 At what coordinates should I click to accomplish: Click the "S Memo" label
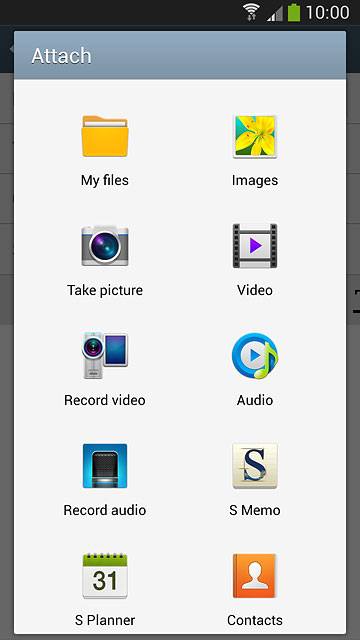click(x=255, y=510)
